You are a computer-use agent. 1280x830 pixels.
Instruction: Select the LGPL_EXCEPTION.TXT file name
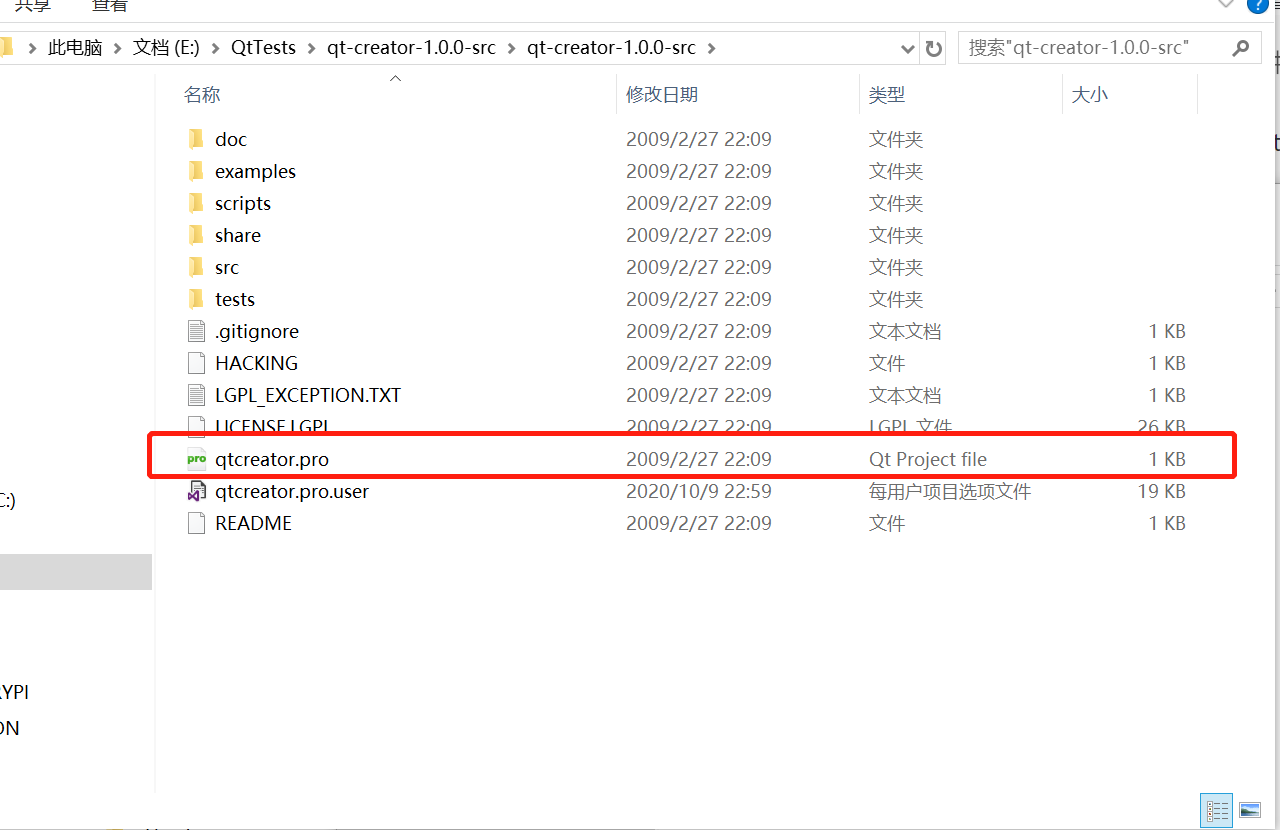[x=308, y=395]
